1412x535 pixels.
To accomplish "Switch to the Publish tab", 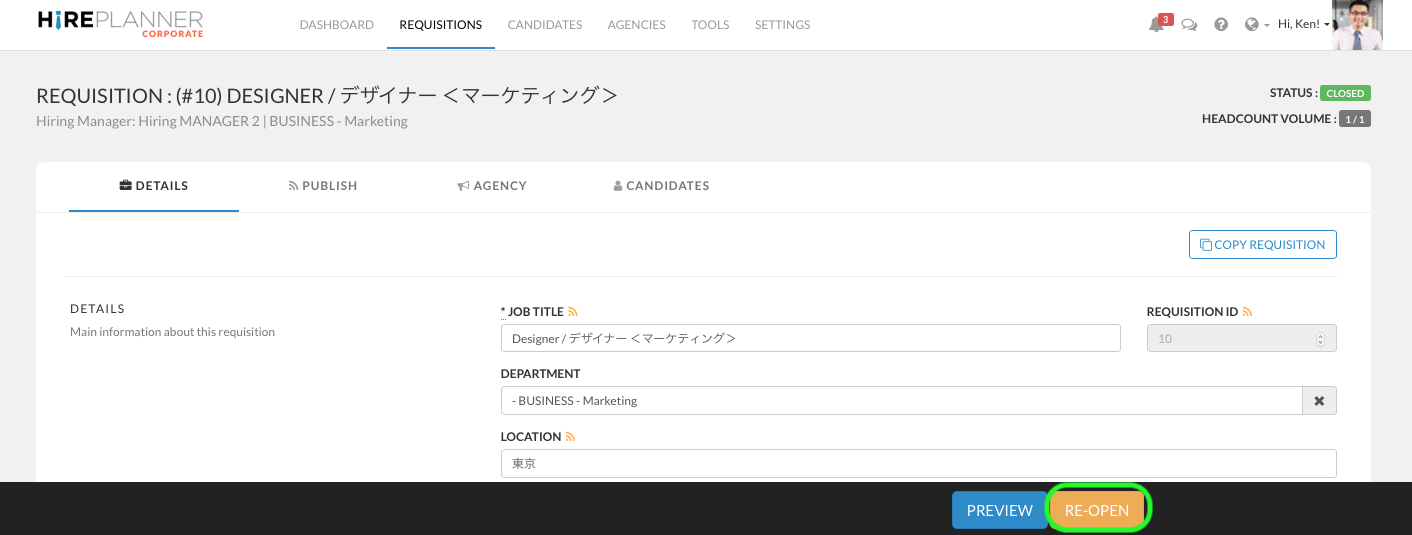I will pos(323,186).
